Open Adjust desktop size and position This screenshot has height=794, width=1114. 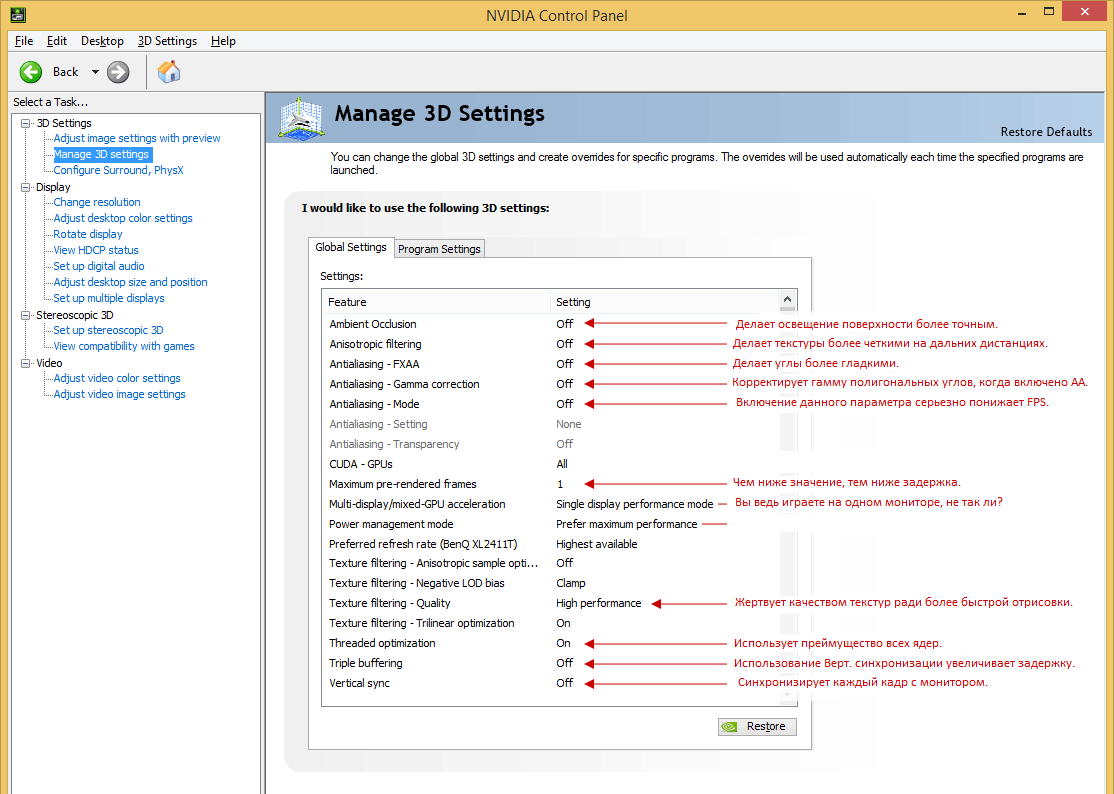(x=130, y=282)
